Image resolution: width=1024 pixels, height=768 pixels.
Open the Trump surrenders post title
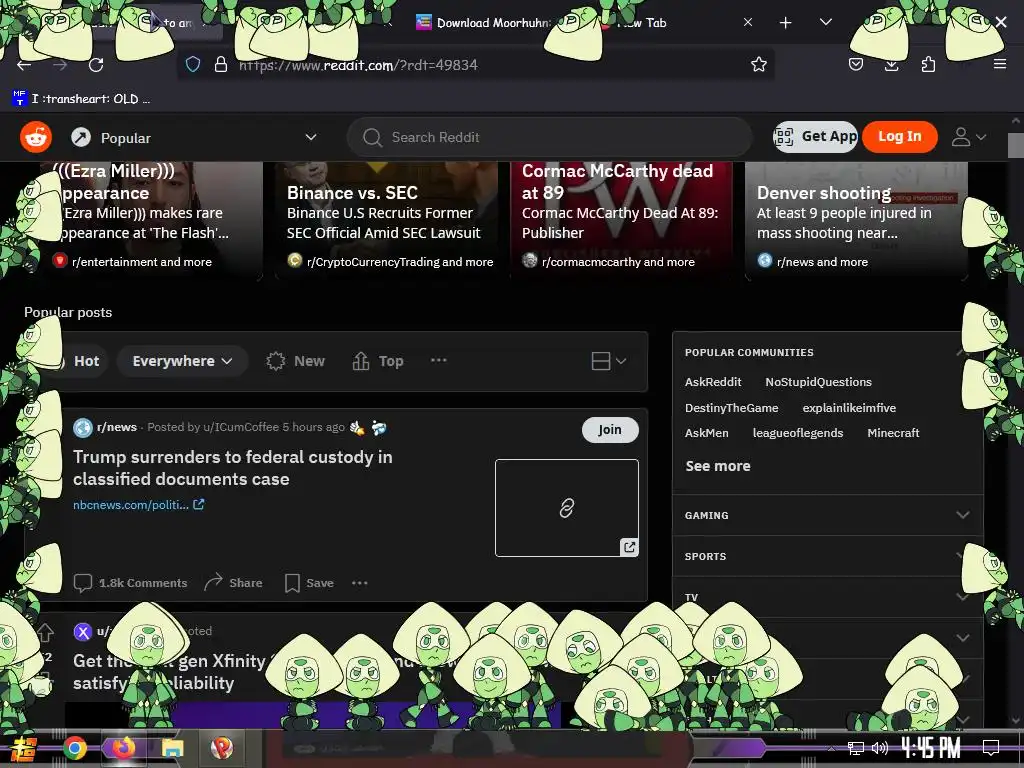pos(232,468)
